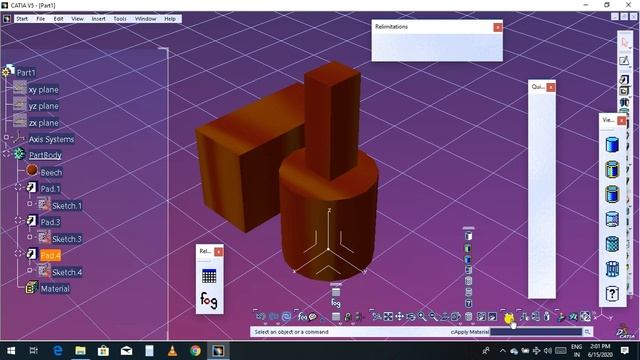Collapse Pad.3 tree node
The width and height of the screenshot is (640, 360).
coord(18,220)
